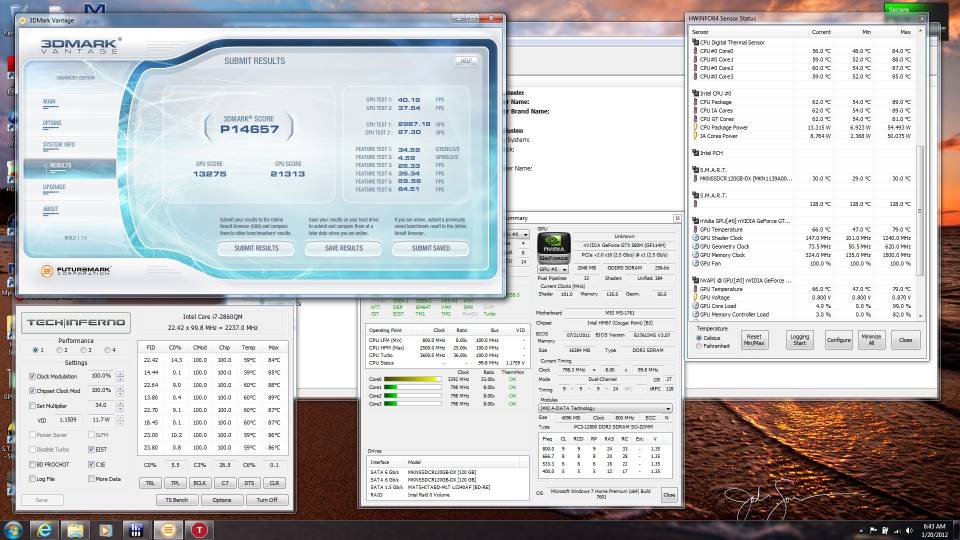
Task: Click the Futuremark logo in 3DMark window
Action: tap(74, 271)
